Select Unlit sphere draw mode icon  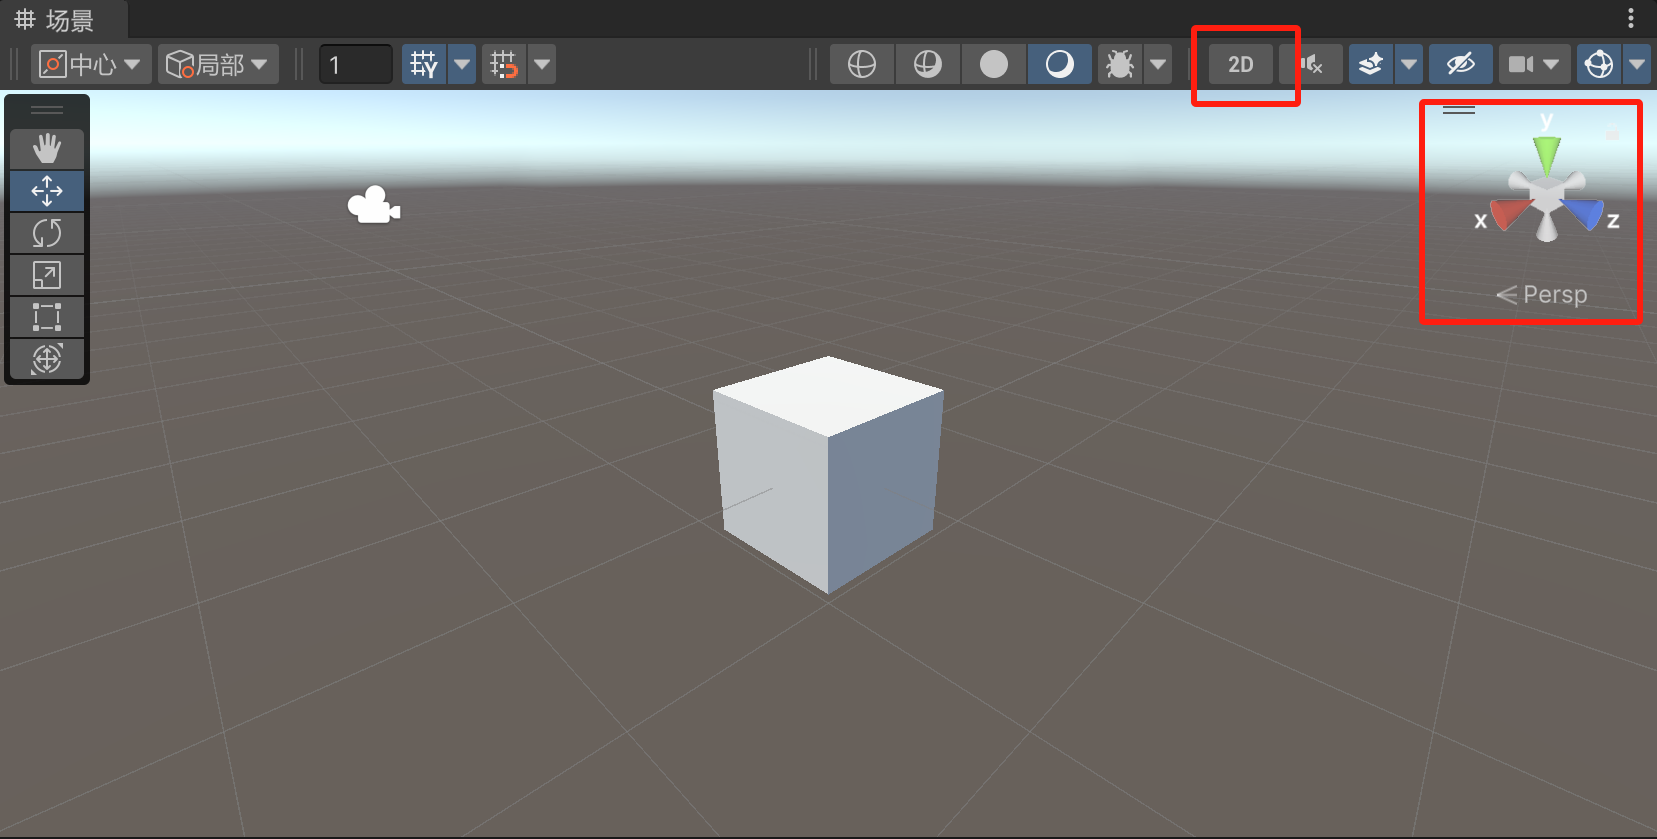pyautogui.click(x=993, y=64)
